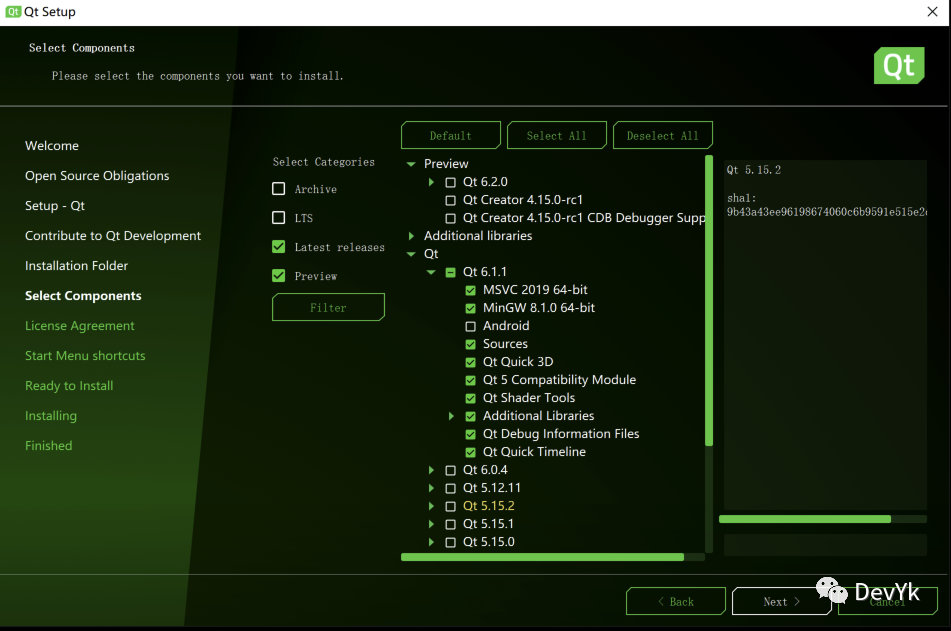The image size is (951, 631).
Task: Uncheck the MSVC 2019 64-bit component
Action: pyautogui.click(x=471, y=290)
